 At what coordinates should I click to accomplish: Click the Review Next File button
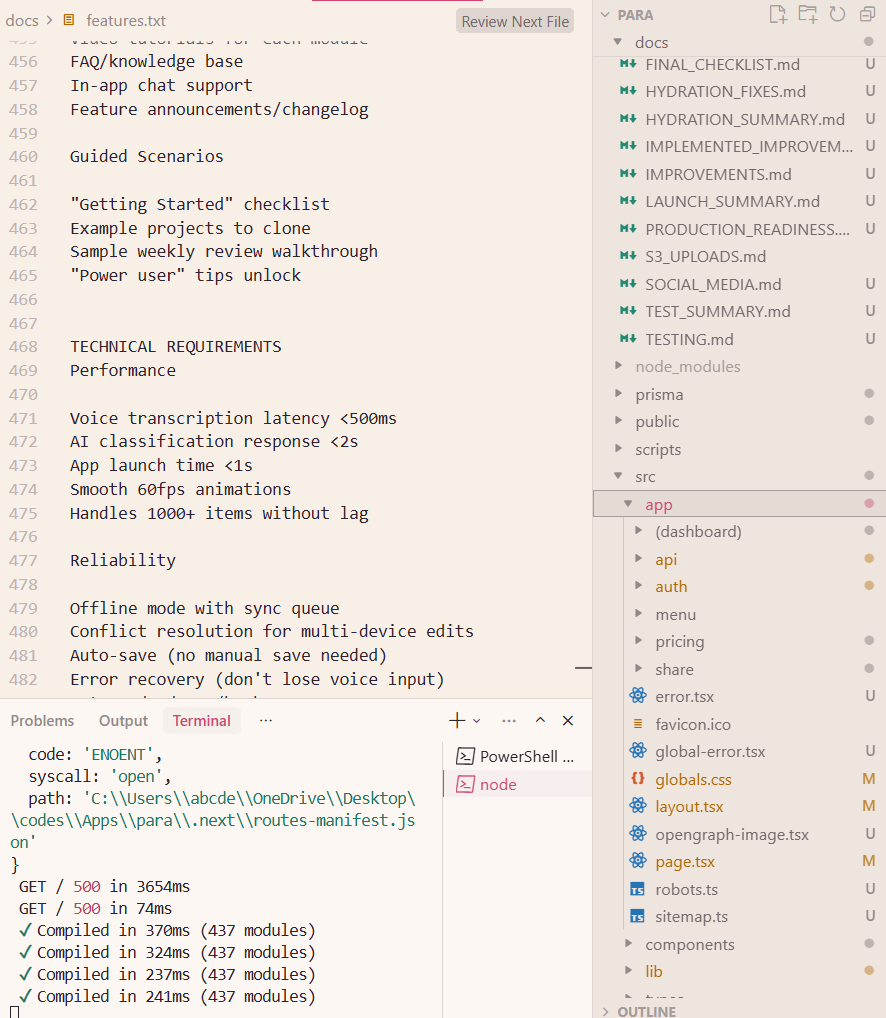pyautogui.click(x=515, y=21)
